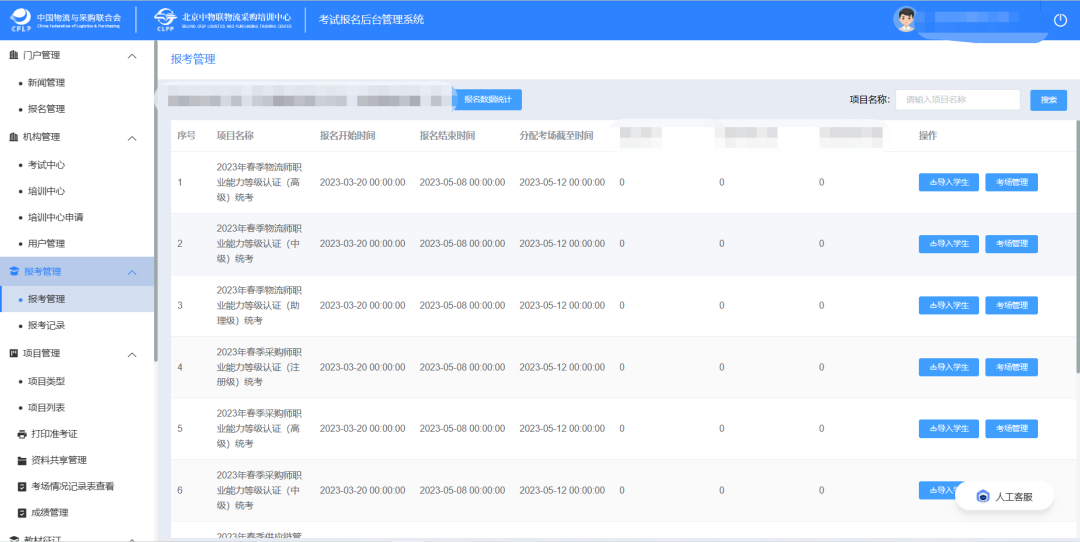Open 报名管理 in the sidebar
This screenshot has width=1080, height=542.
point(46,109)
